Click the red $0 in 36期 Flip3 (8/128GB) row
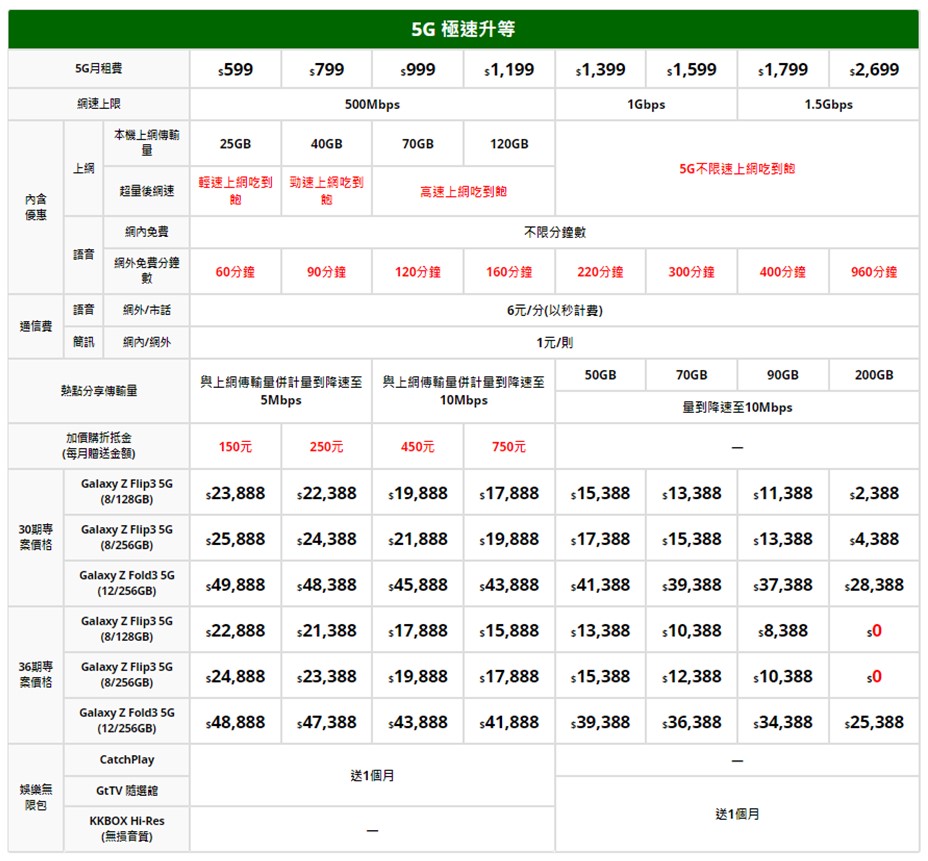The width and height of the screenshot is (928, 861). click(874, 630)
